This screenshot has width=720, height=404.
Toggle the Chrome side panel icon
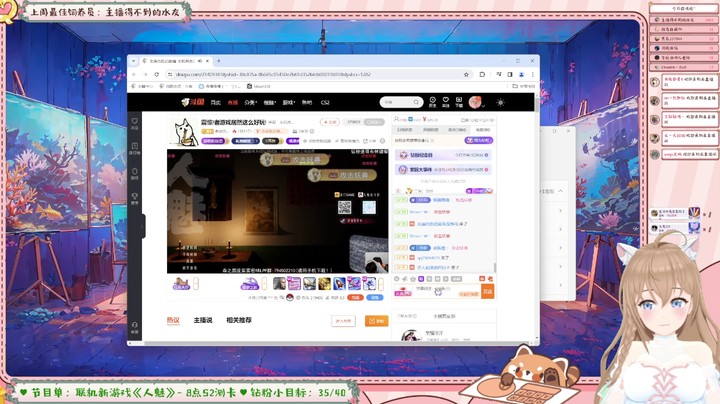point(510,74)
